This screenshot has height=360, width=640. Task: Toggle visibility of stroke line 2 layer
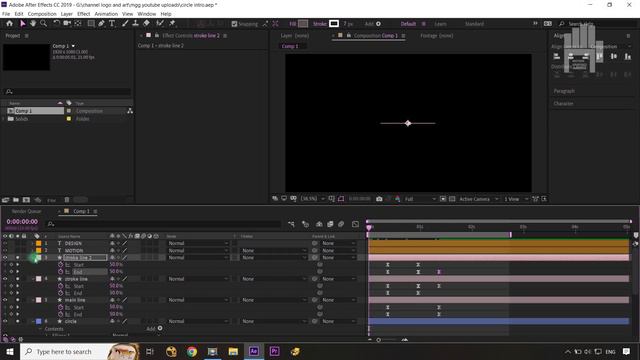click(5, 258)
